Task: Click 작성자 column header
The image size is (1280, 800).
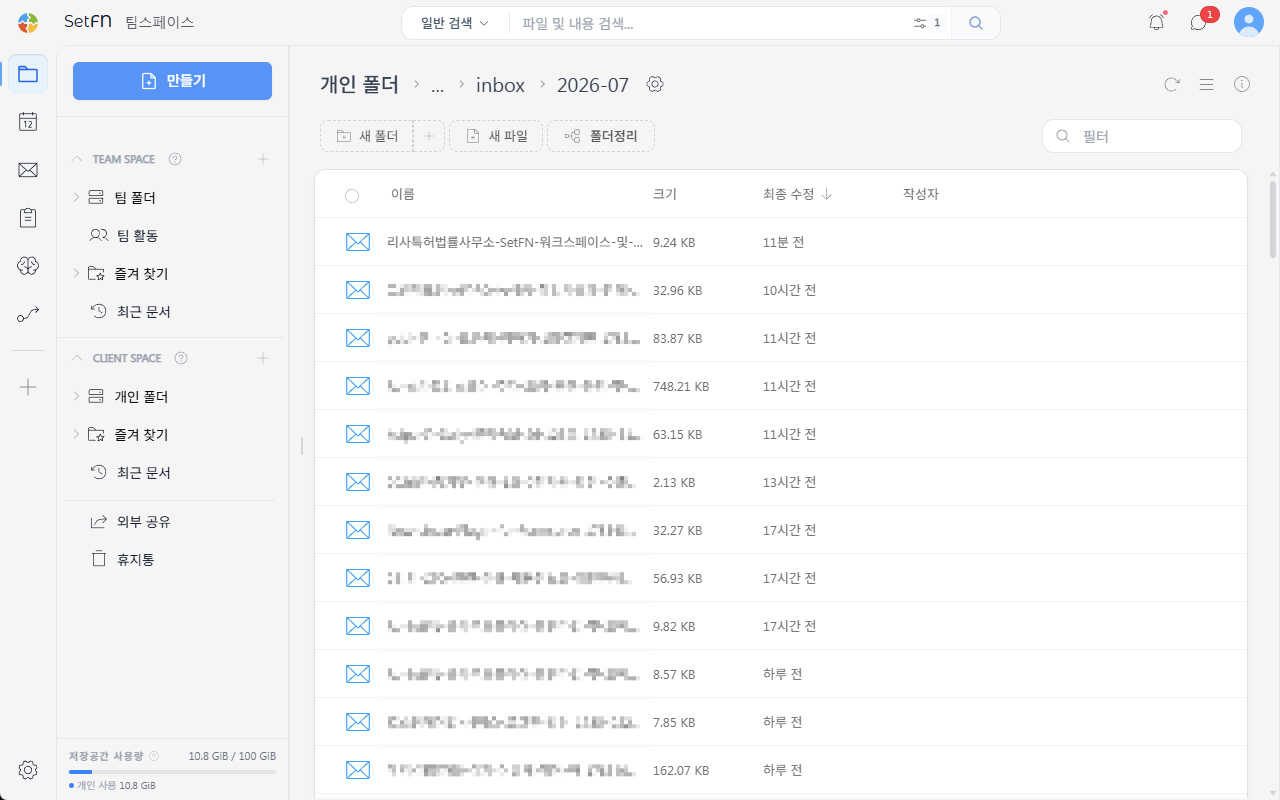Action: click(921, 194)
